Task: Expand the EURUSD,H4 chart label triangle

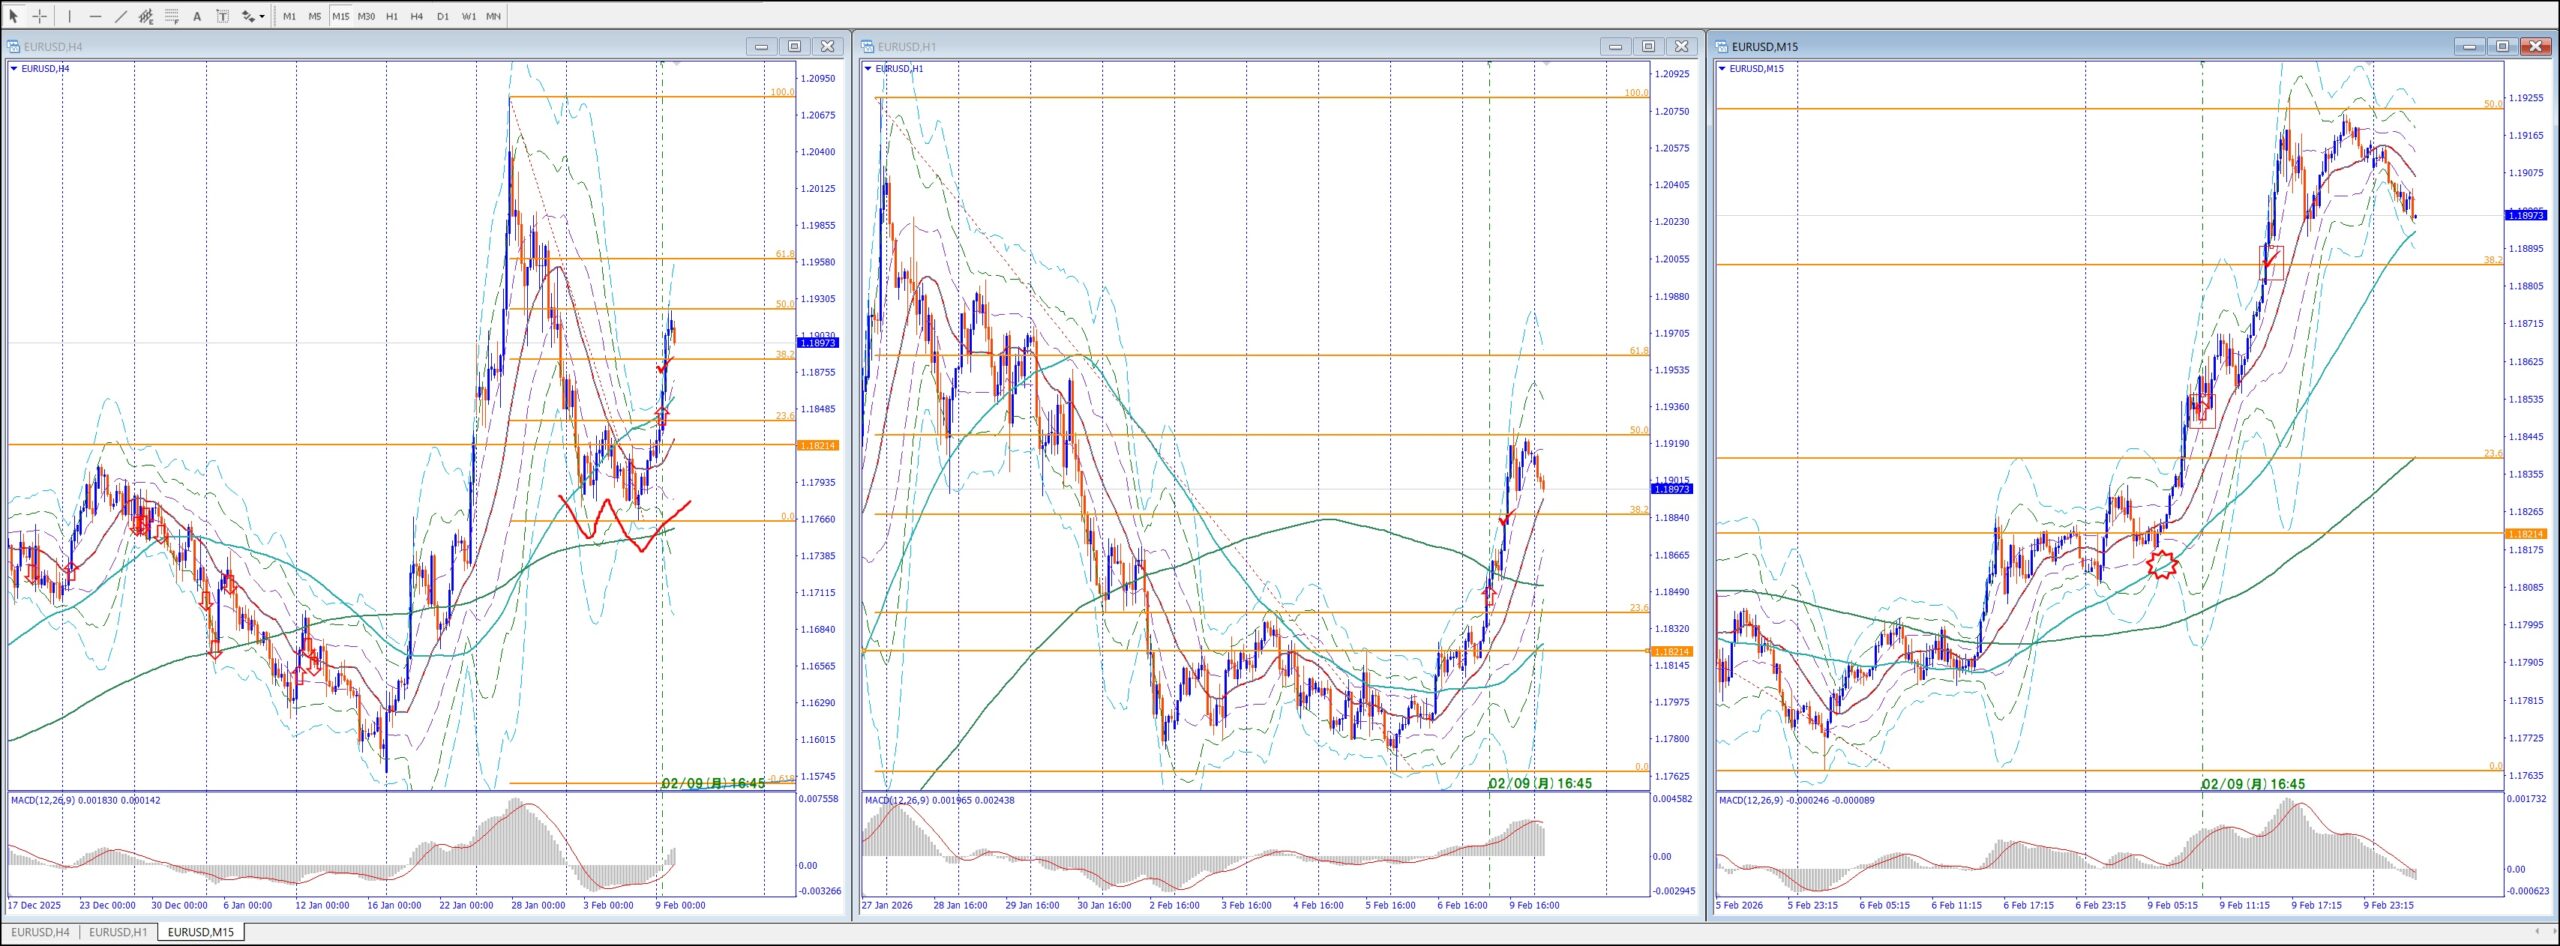Action: pyautogui.click(x=14, y=69)
